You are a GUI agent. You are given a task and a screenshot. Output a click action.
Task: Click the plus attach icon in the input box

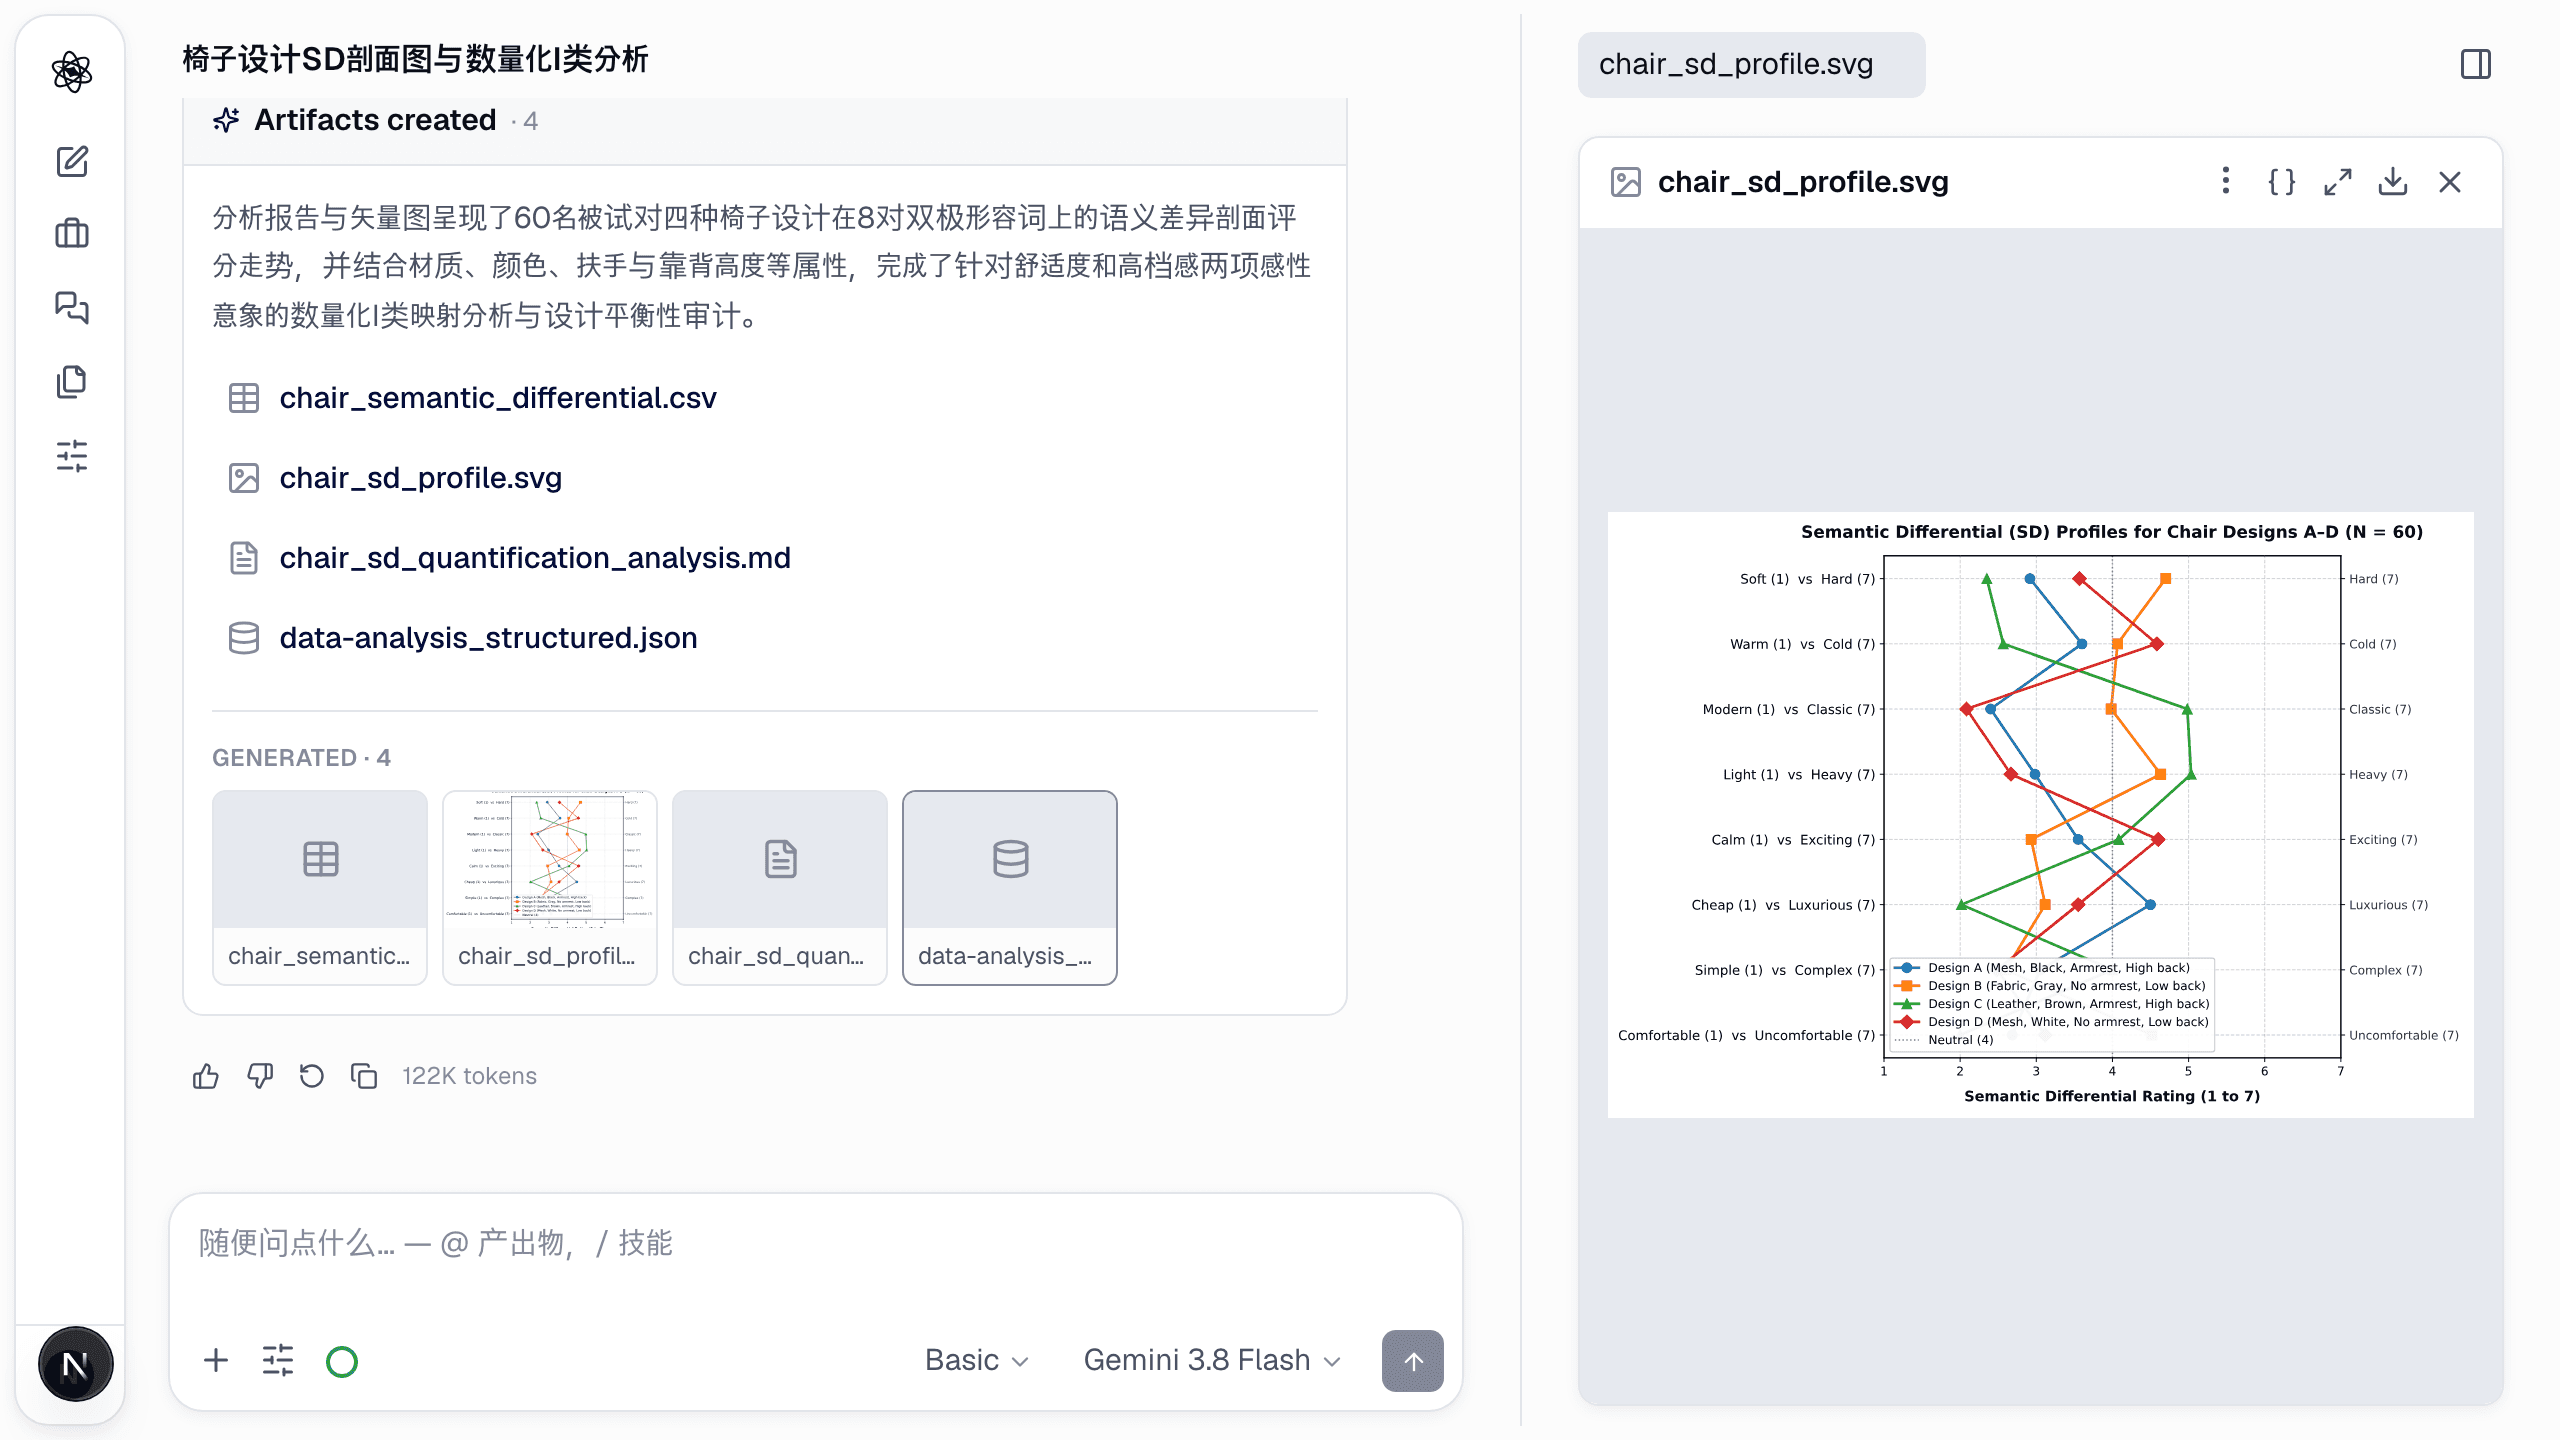216,1360
